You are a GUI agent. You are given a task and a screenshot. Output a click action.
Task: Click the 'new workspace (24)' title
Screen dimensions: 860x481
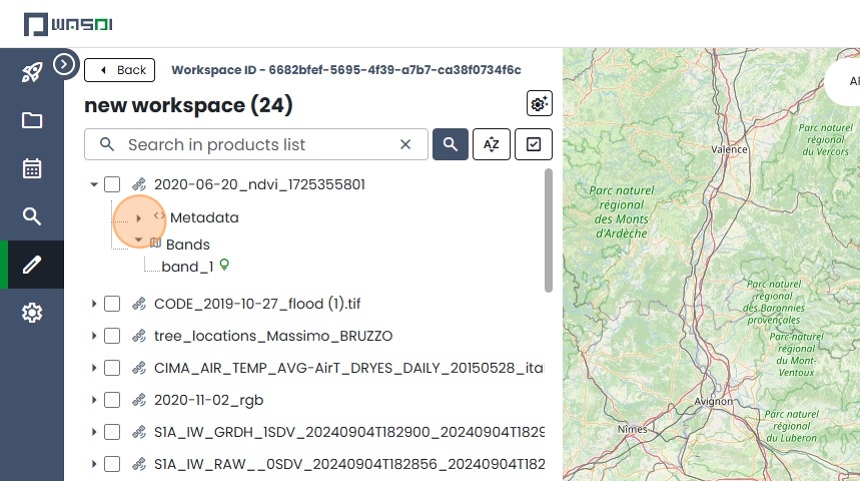(x=188, y=105)
